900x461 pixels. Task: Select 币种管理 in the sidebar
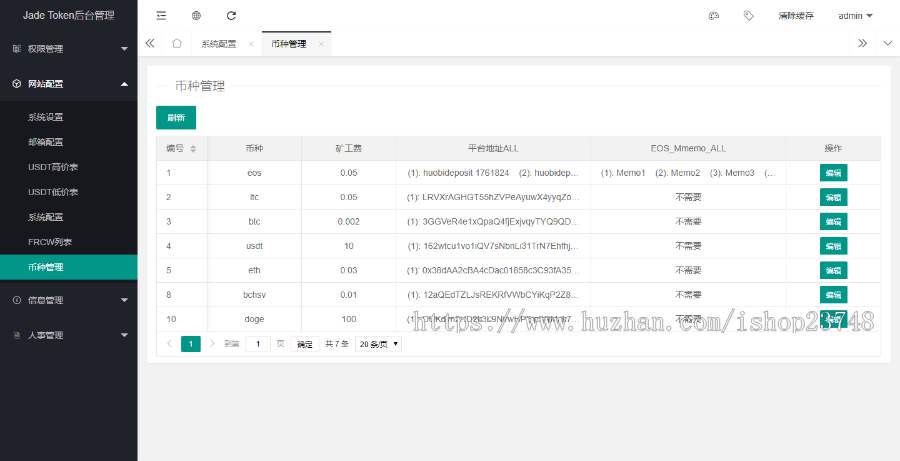(69, 267)
